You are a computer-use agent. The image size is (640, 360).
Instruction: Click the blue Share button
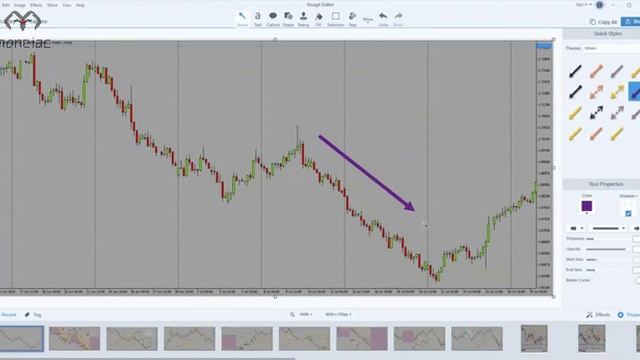tap(631, 21)
